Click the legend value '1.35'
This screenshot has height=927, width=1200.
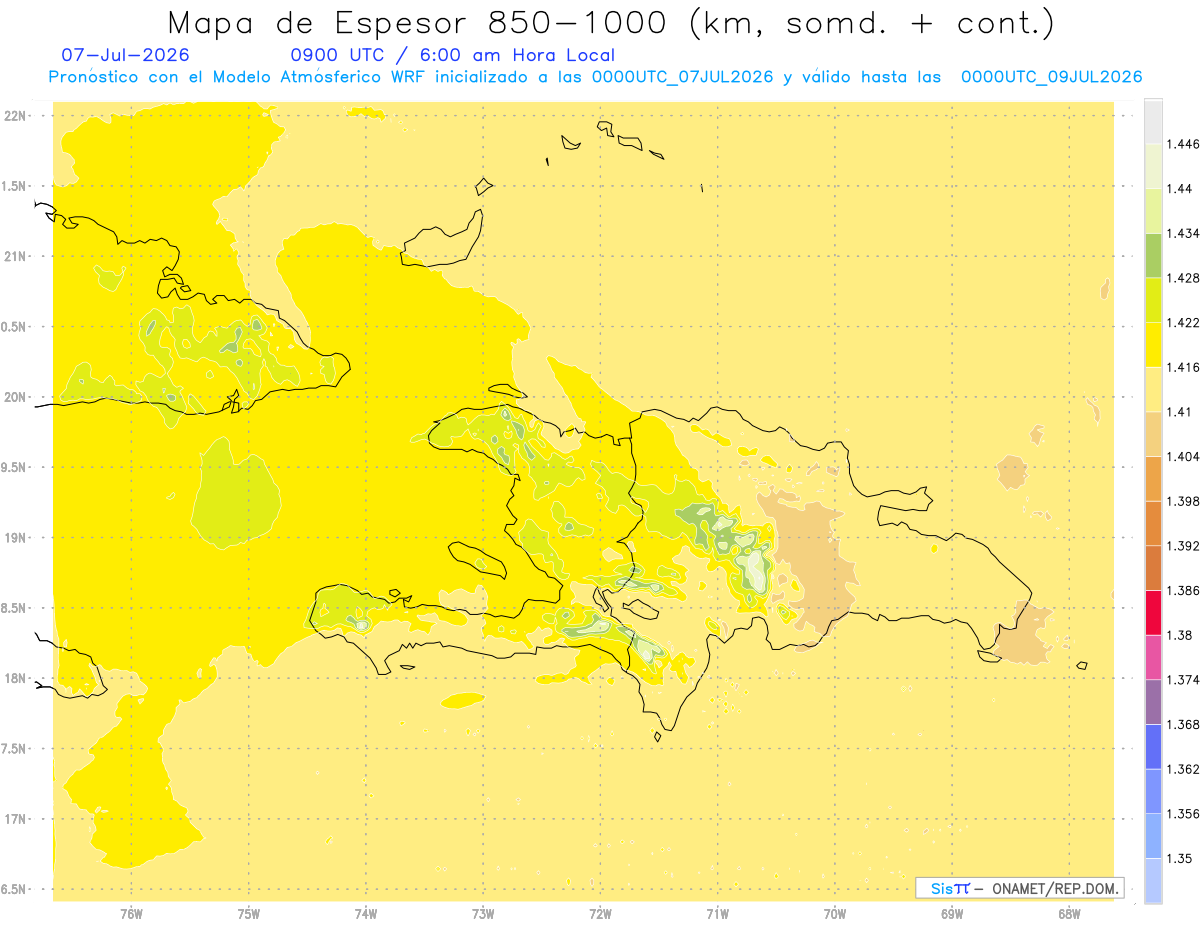point(1180,858)
